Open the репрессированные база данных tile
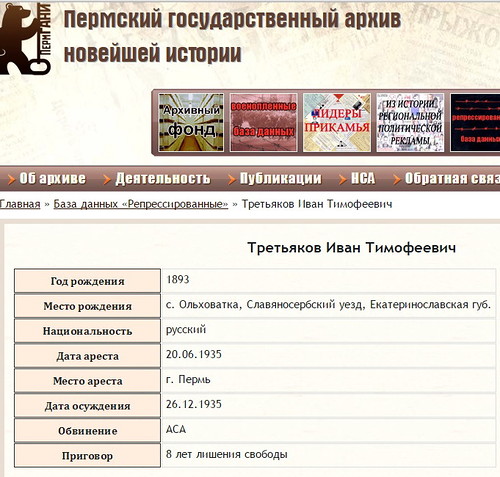 pos(475,122)
